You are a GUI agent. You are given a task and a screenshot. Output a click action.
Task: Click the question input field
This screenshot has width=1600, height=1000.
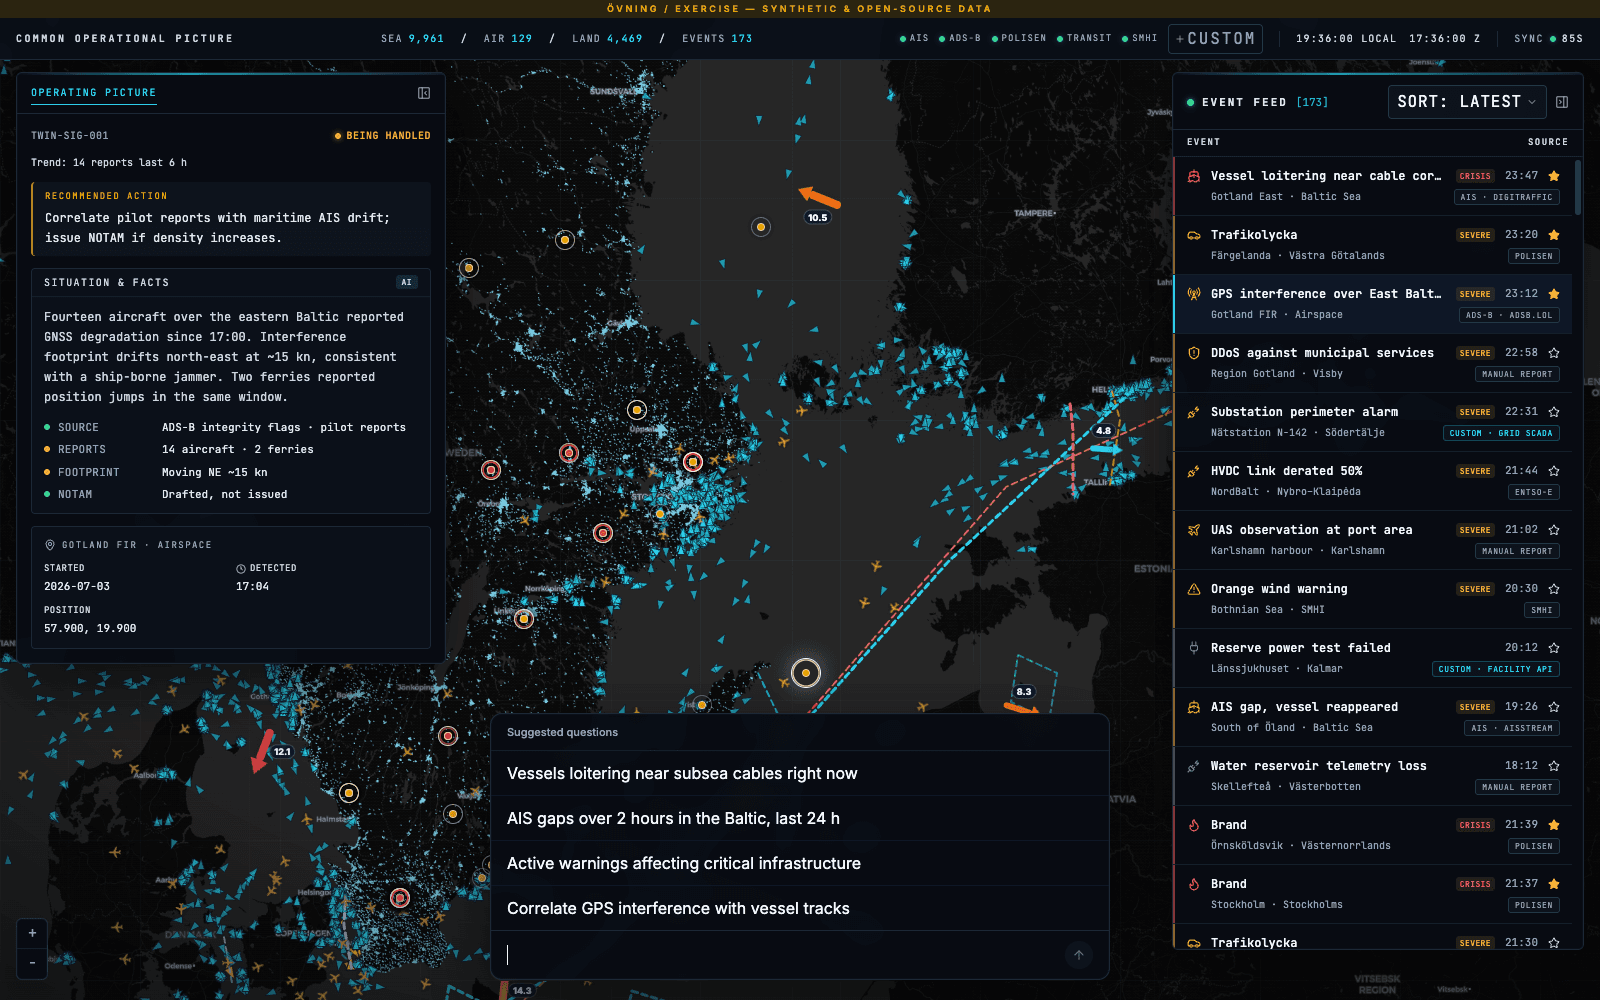tap(780, 955)
